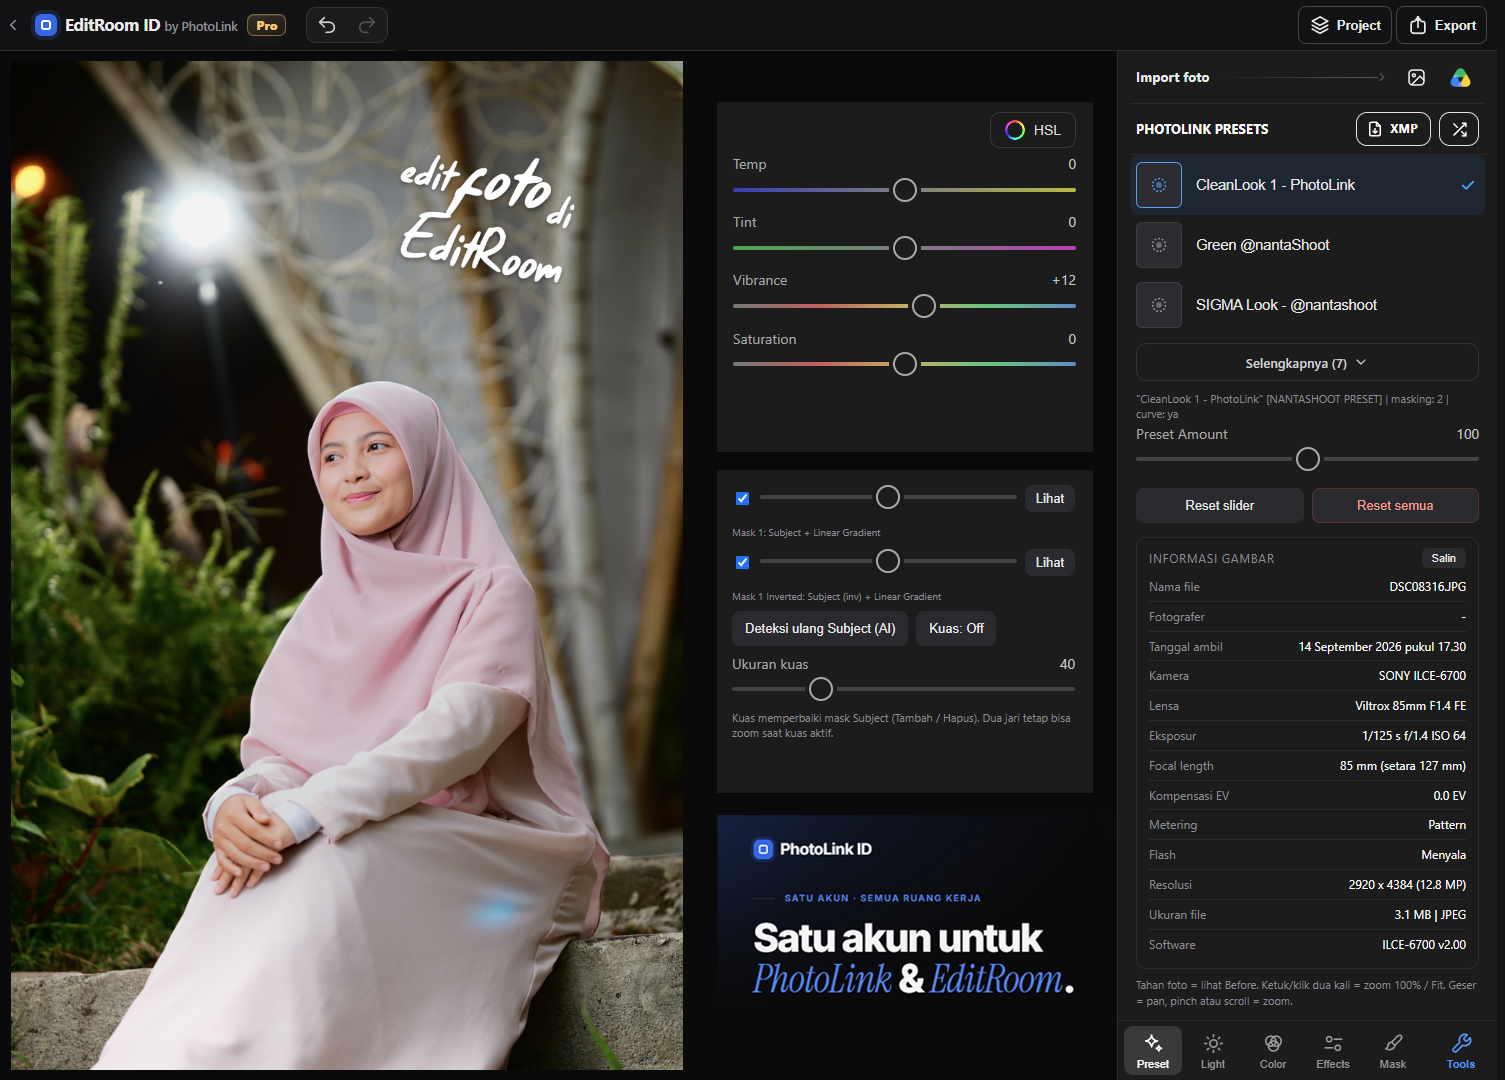Click the portrait photo preview
This screenshot has width=1505, height=1080.
pyautogui.click(x=347, y=565)
